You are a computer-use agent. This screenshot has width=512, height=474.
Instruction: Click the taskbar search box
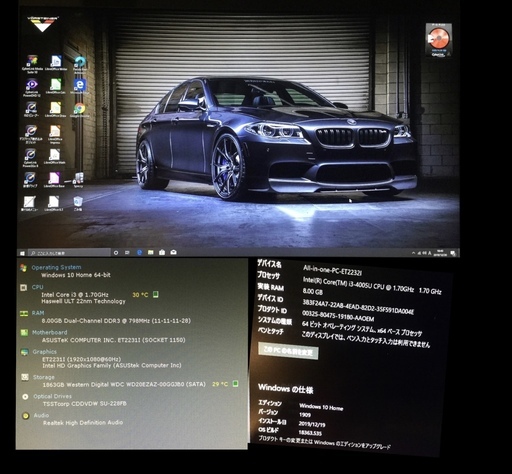(69, 253)
